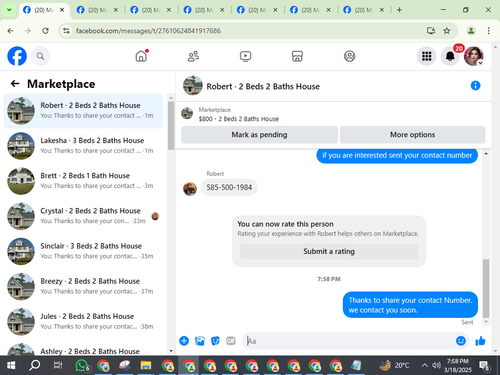Screen dimensions: 500x375
Task: Click the Submit a rating button
Action: point(329,251)
